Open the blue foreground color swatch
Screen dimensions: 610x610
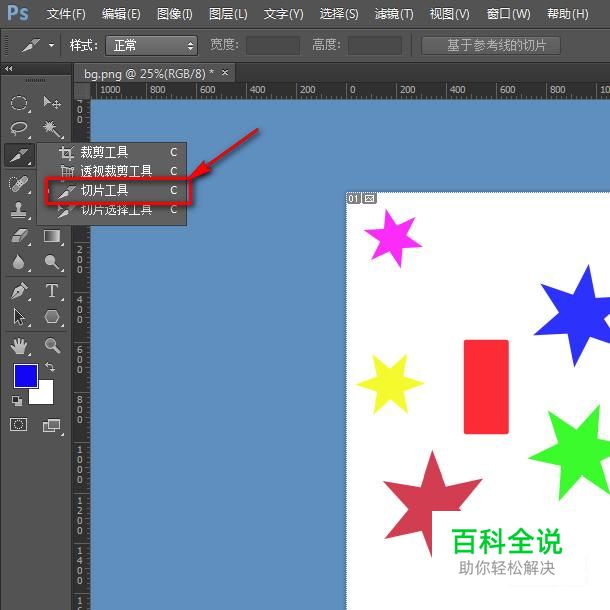coord(26,376)
